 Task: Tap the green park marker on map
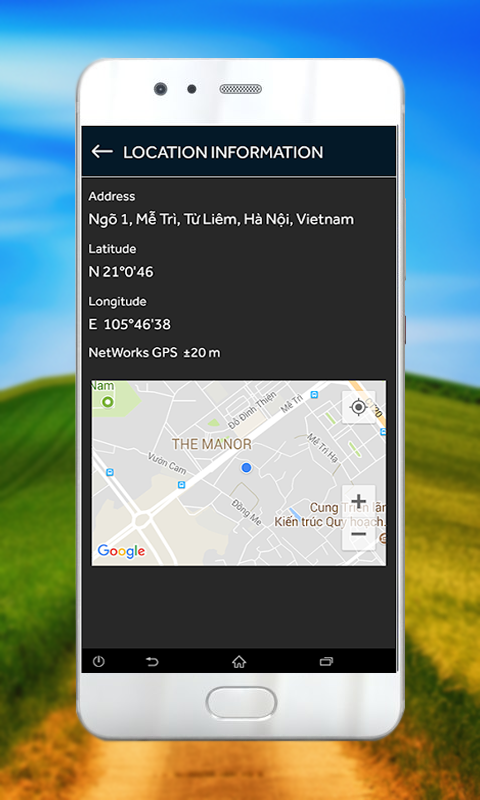click(x=107, y=402)
